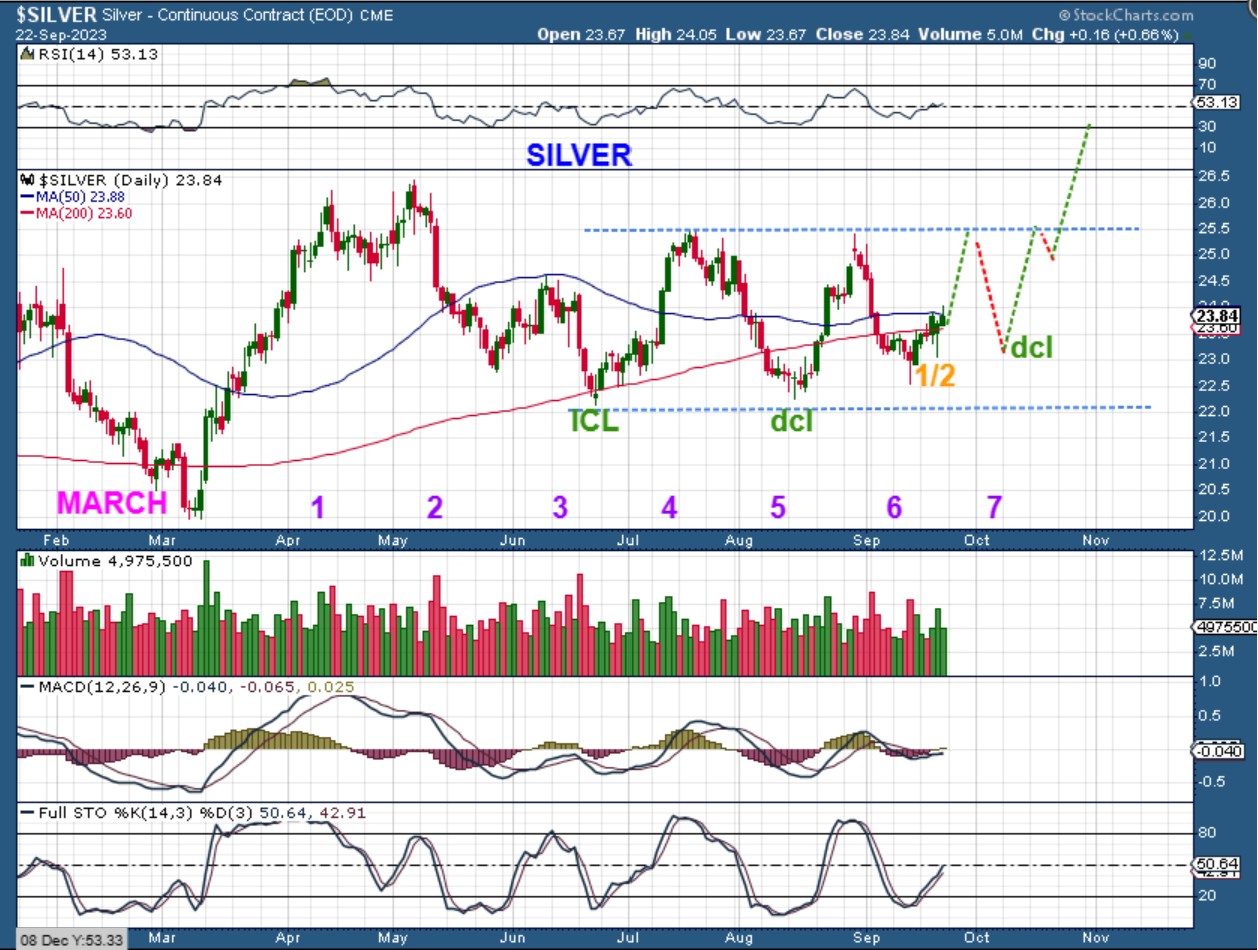This screenshot has width=1258, height=950.
Task: Click the candlestick icon beside $SILVER (Daily)
Action: coord(27,180)
